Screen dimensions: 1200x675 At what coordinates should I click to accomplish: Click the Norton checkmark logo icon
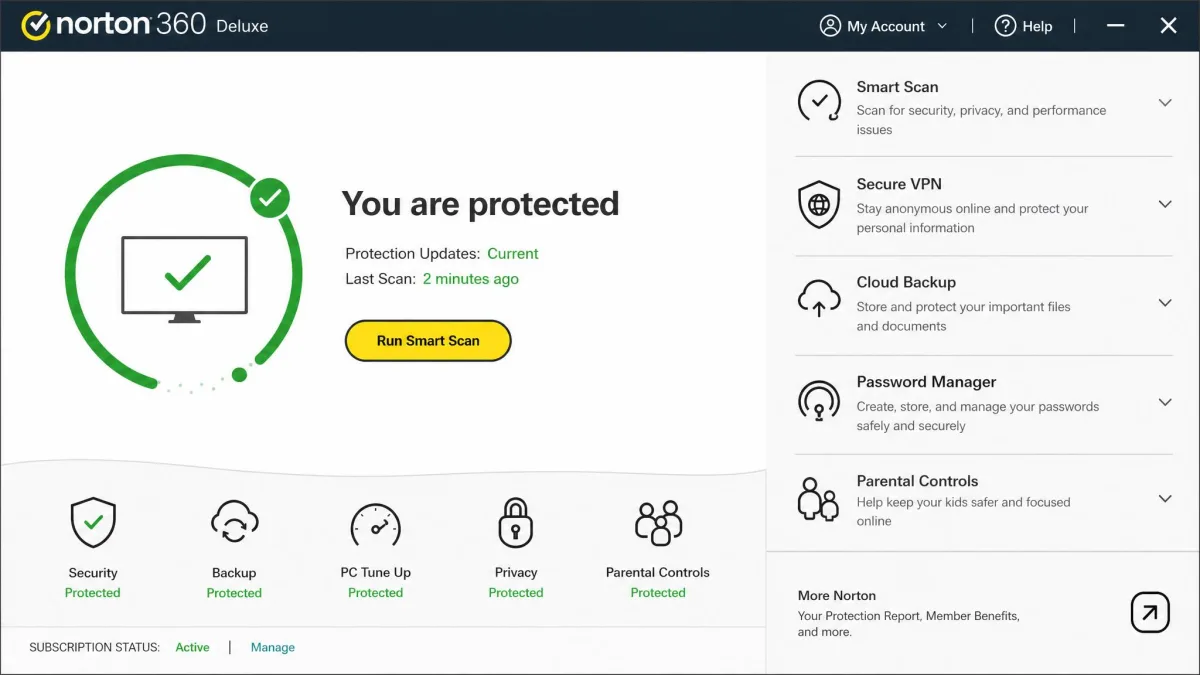coord(36,25)
